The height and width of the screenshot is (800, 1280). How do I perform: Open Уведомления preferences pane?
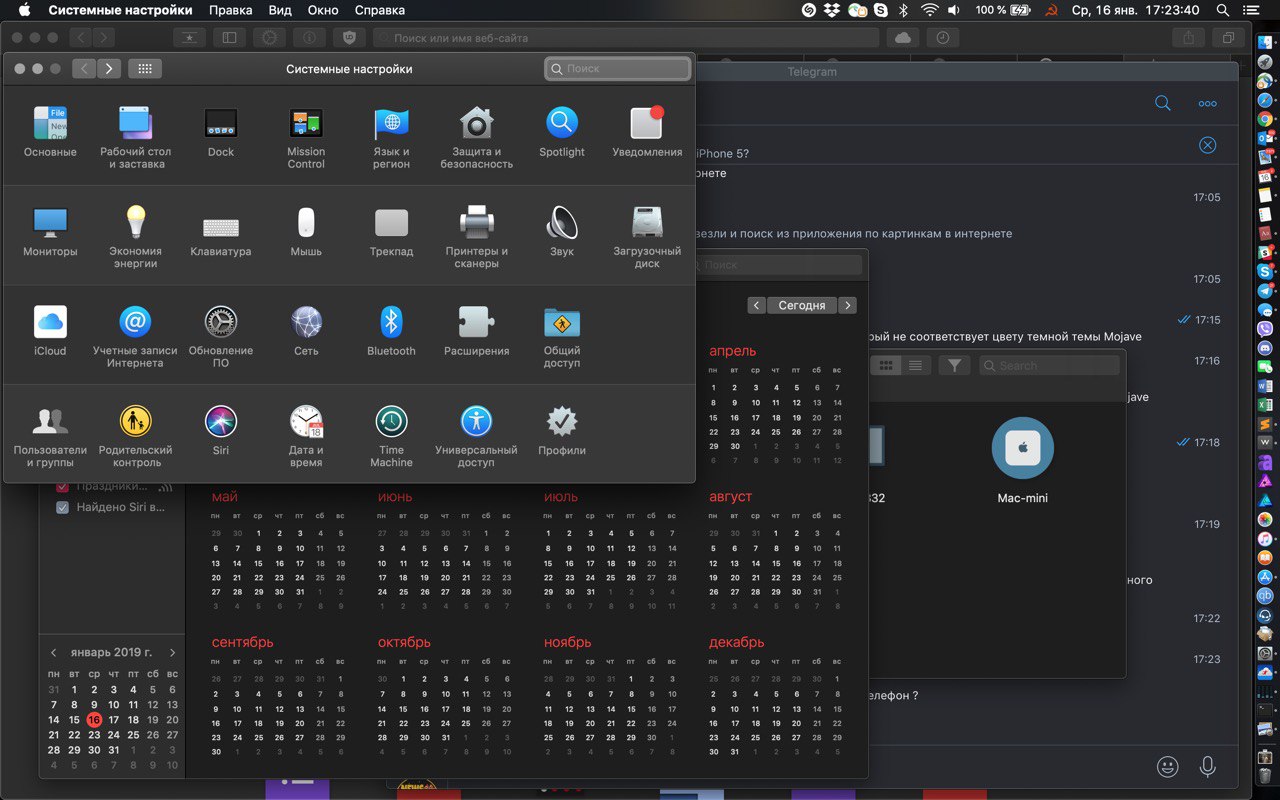pos(647,133)
